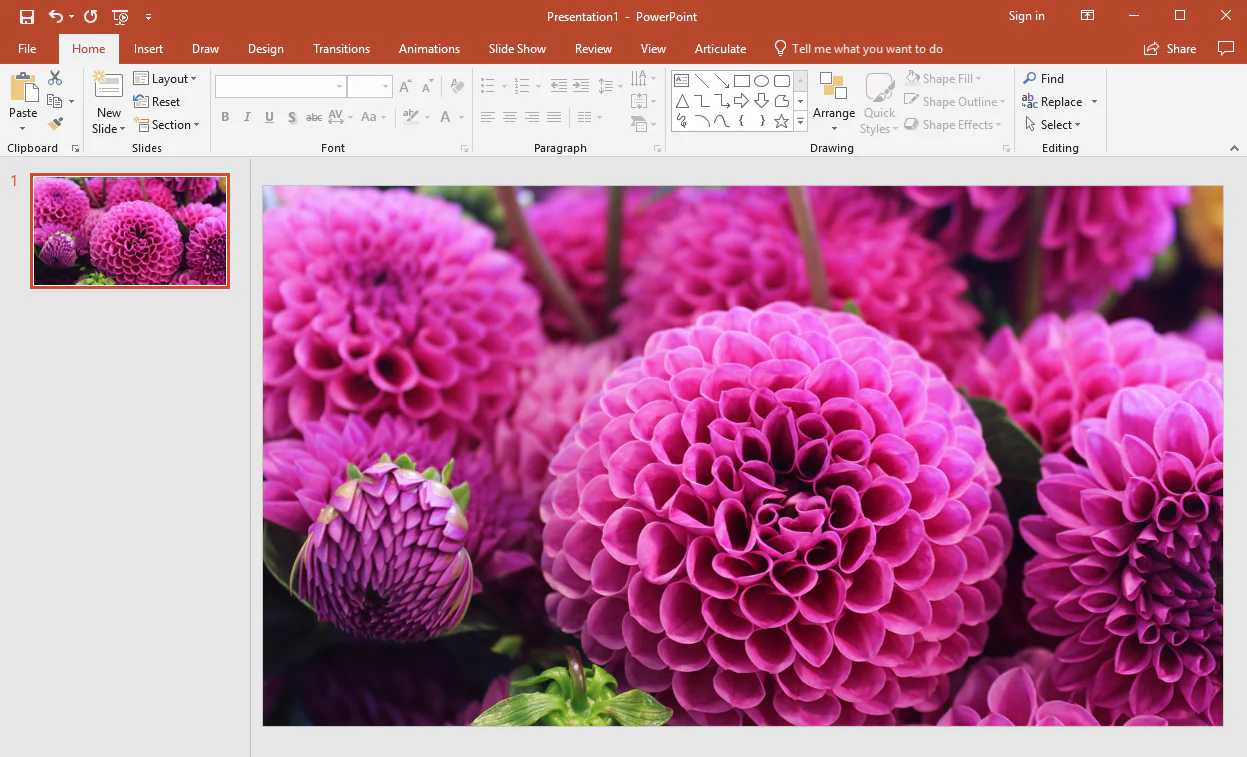Click the Share button
Viewport: 1247px width, 757px height.
1170,48
